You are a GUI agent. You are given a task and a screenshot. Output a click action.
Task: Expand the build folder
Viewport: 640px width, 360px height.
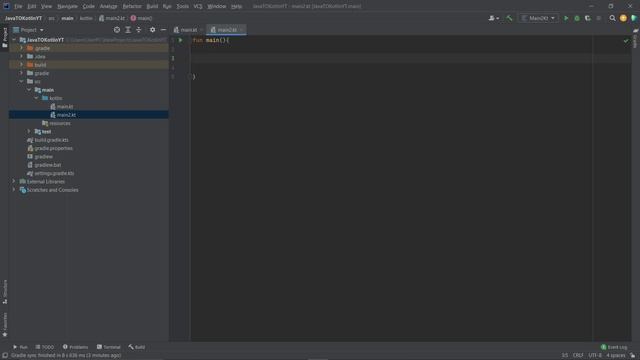pos(22,64)
